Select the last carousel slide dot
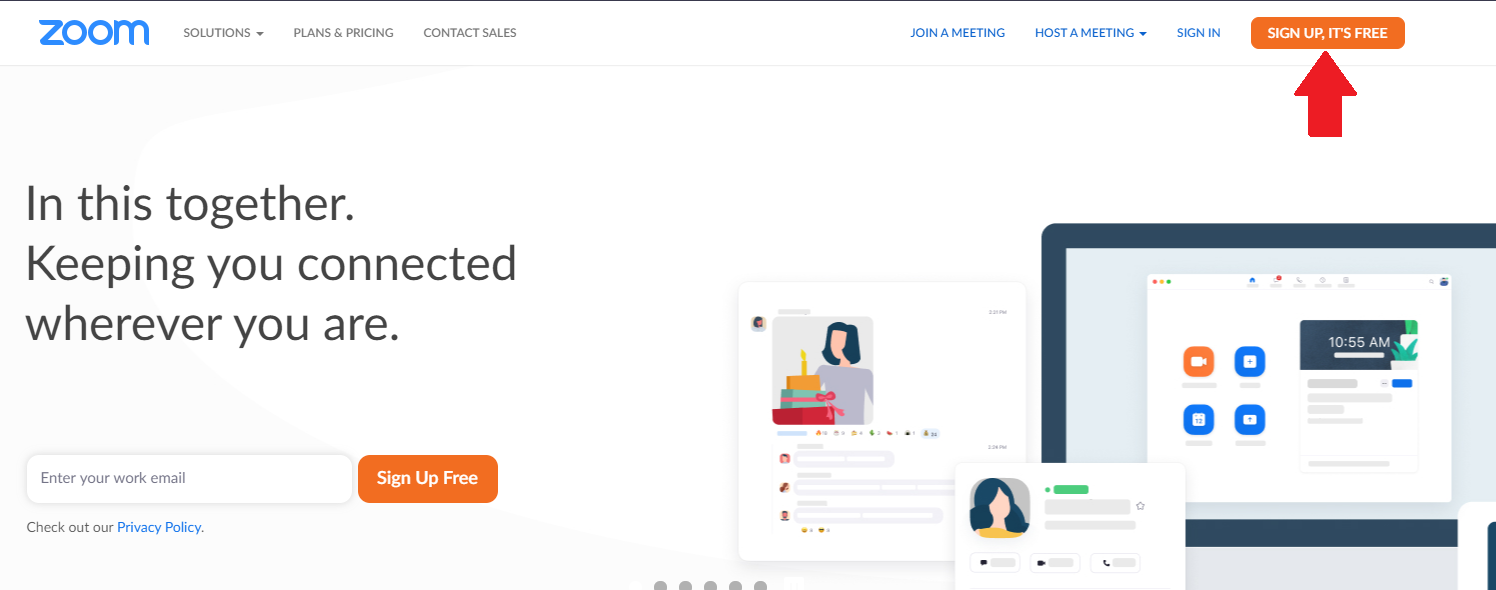 (x=760, y=585)
